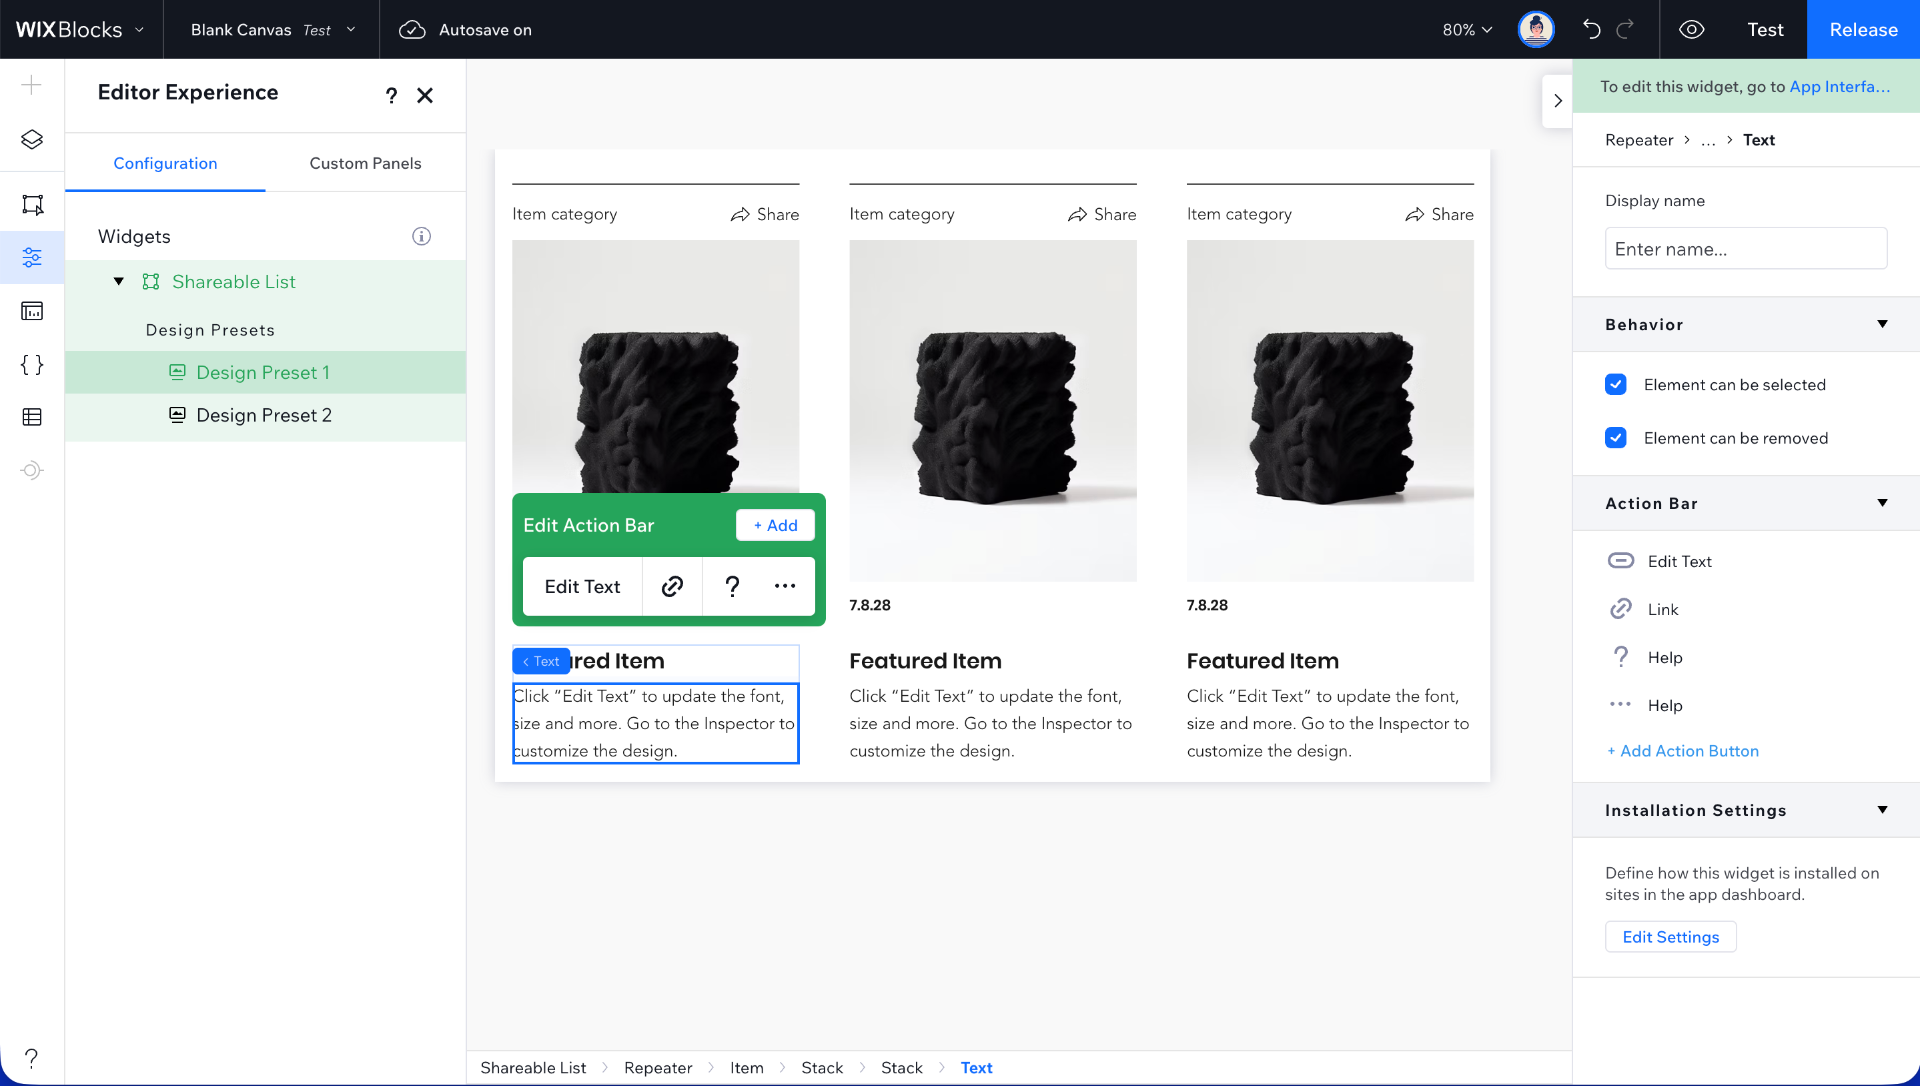Open the Dashboard panel icon in sidebar
Viewport: 1920px width, 1086px height.
click(x=32, y=311)
